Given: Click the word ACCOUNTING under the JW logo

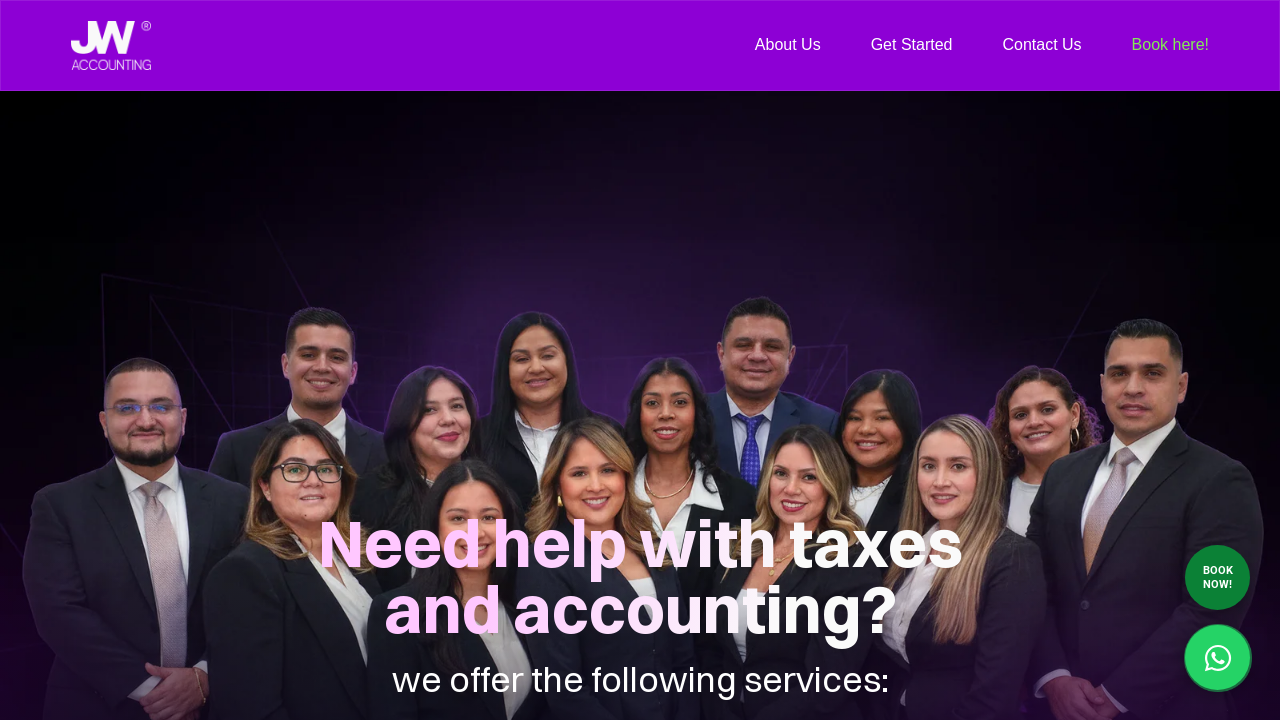Looking at the screenshot, I should 111,64.
